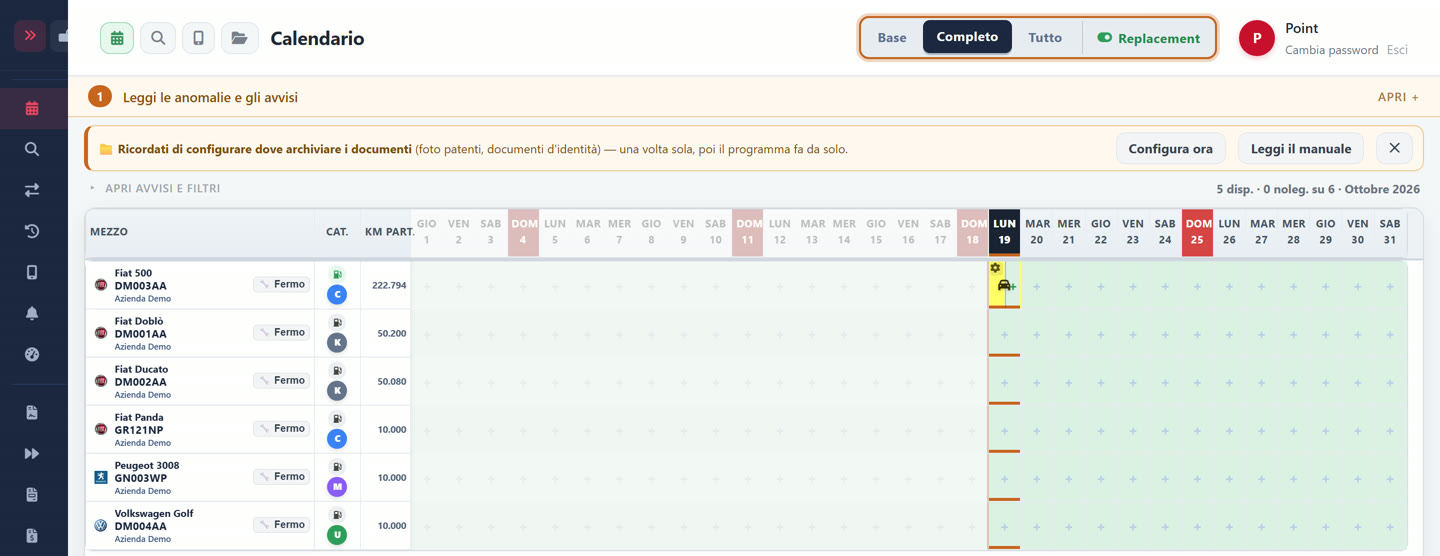Expand anomalies with APRI +

(1398, 97)
